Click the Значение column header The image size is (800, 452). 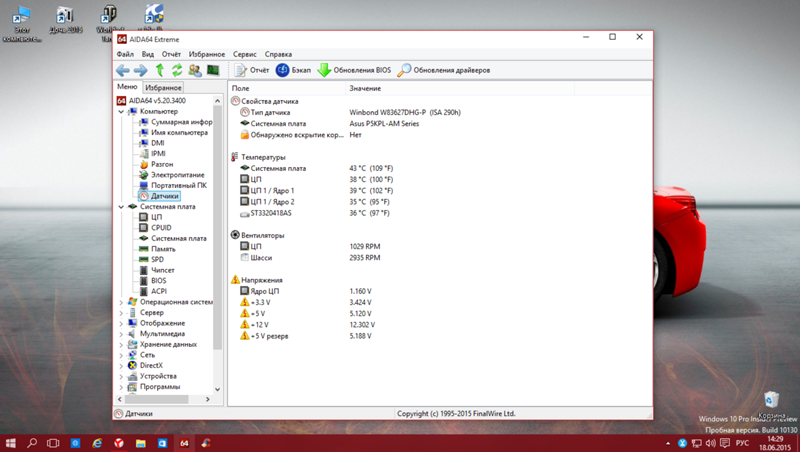pos(364,89)
